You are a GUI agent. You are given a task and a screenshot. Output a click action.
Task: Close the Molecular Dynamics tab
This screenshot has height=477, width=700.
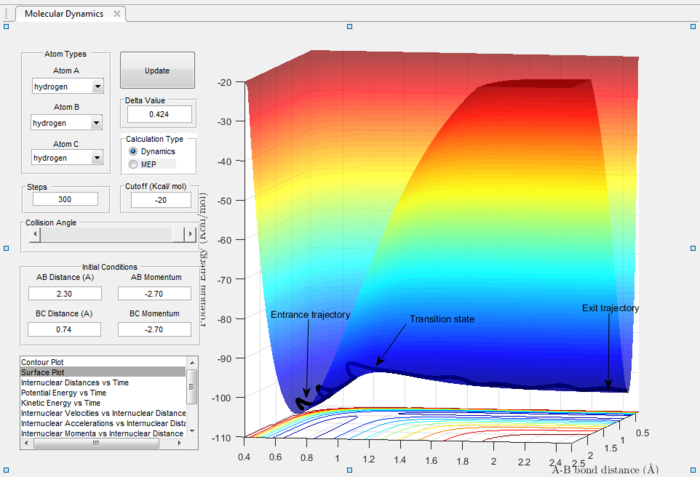pos(117,14)
